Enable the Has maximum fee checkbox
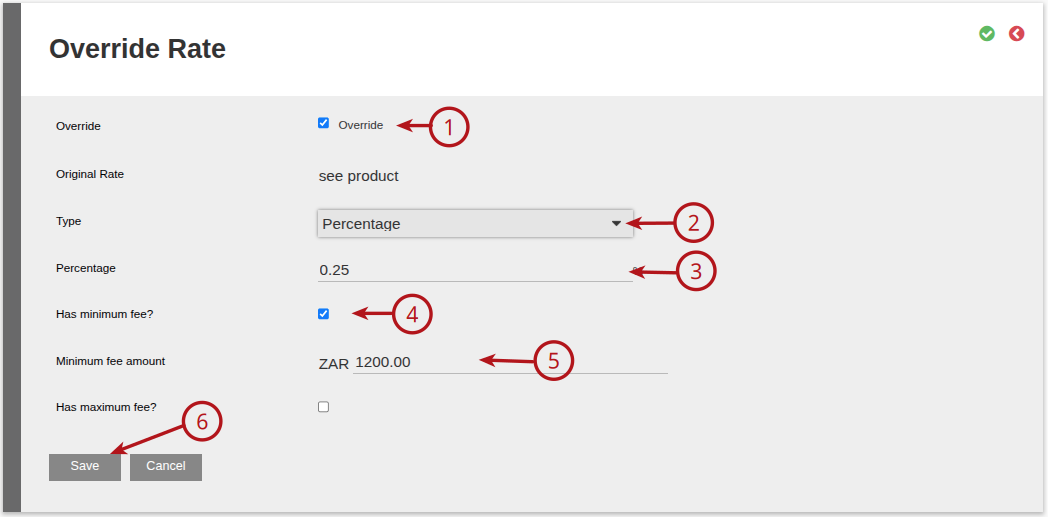The width and height of the screenshot is (1048, 517). (x=323, y=407)
